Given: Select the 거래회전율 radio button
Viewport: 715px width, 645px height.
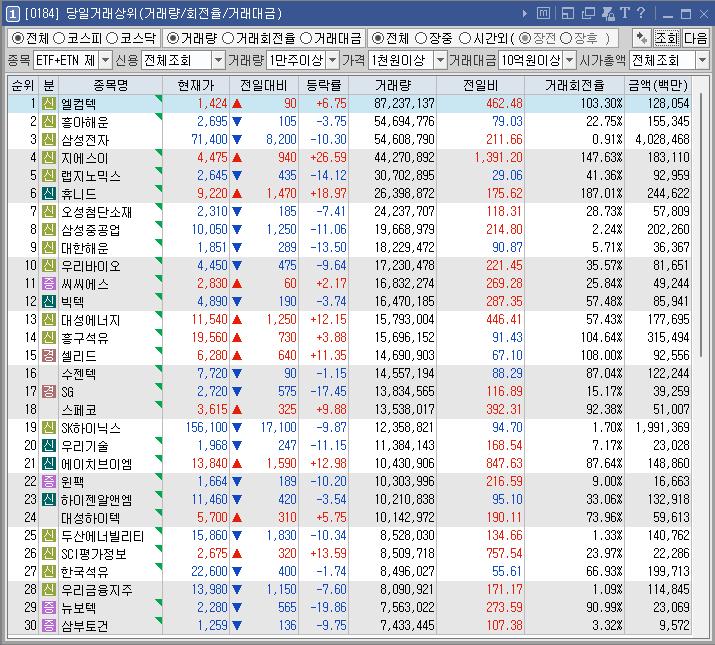Looking at the screenshot, I should 228,38.
